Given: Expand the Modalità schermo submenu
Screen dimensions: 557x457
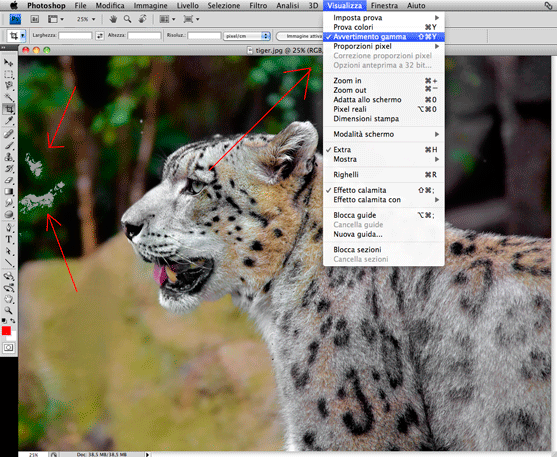Looking at the screenshot, I should [384, 134].
